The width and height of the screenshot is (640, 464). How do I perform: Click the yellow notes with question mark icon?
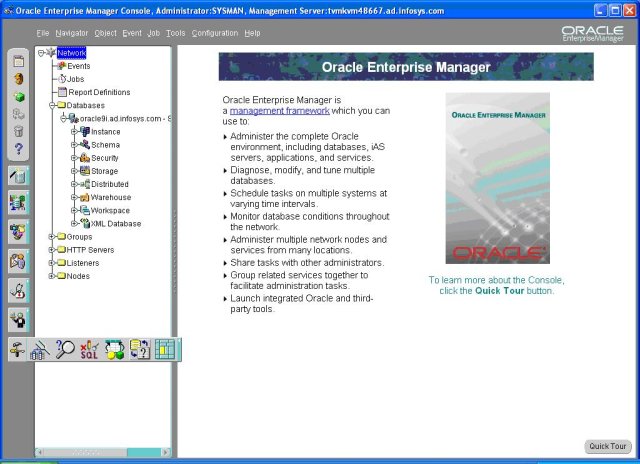coord(140,350)
